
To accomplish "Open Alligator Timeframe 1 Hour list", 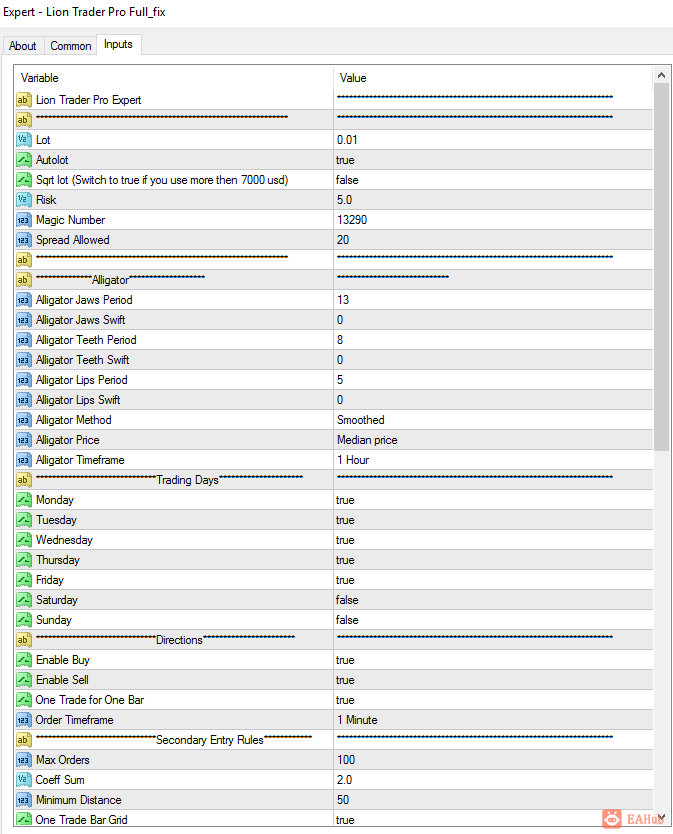I will point(493,460).
